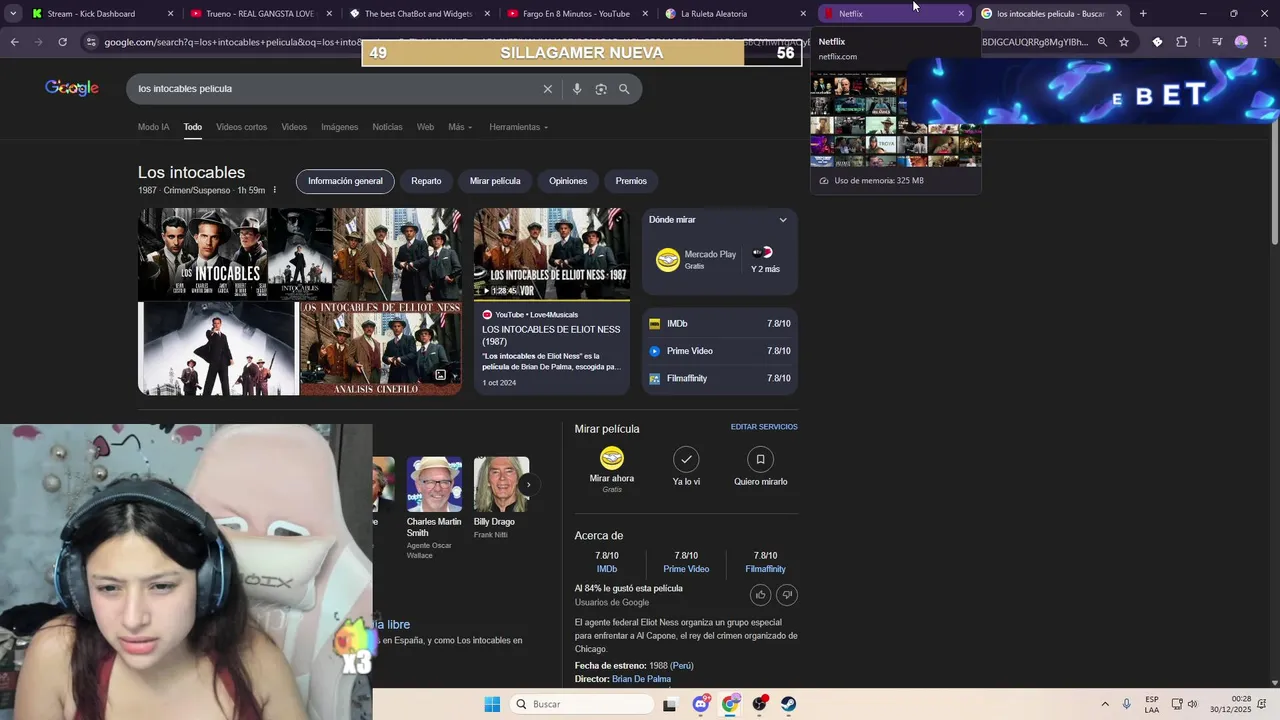Close the Netflix tab
This screenshot has height=720, width=1280.
[961, 14]
